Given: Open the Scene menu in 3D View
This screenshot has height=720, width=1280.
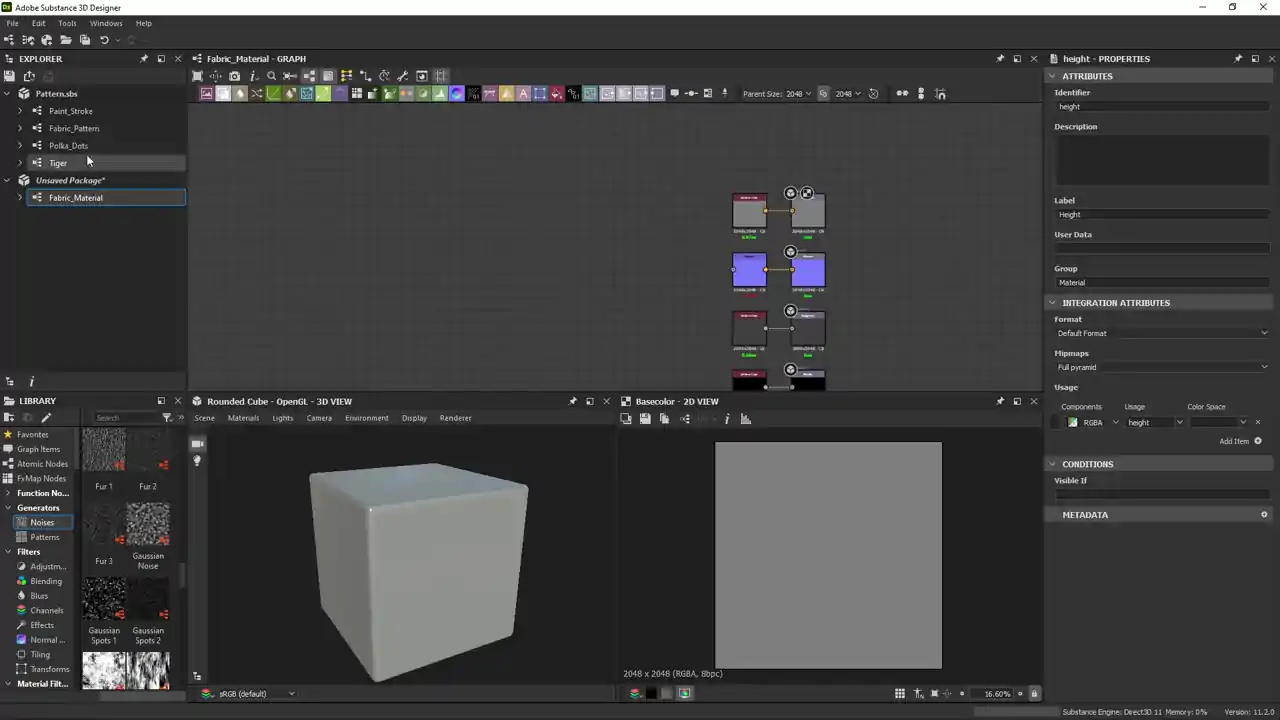Looking at the screenshot, I should click(x=204, y=418).
